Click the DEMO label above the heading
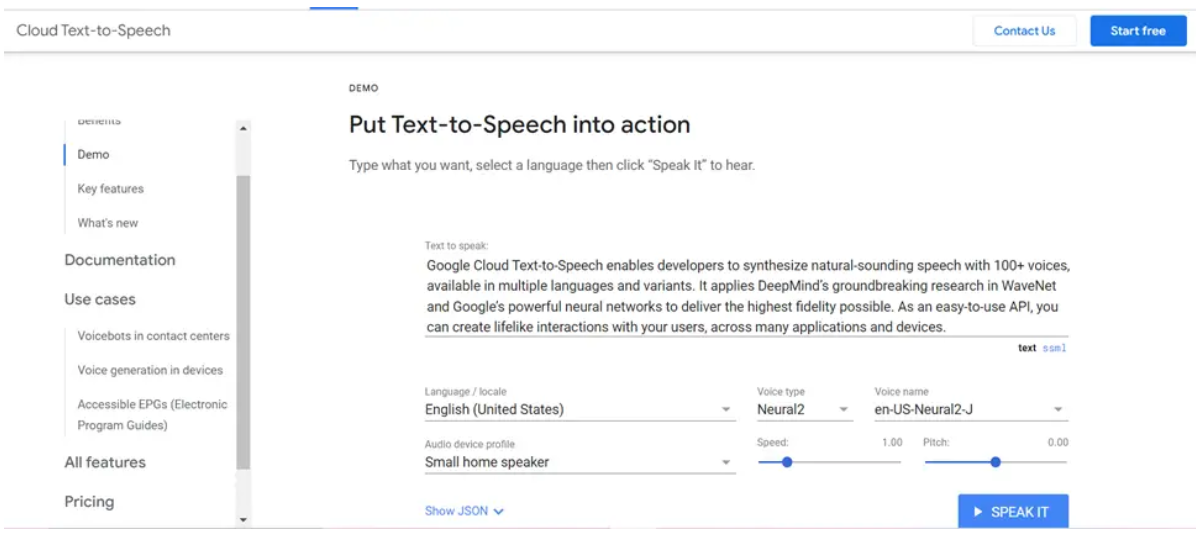Screen dimensions: 1196x542 [x=363, y=88]
